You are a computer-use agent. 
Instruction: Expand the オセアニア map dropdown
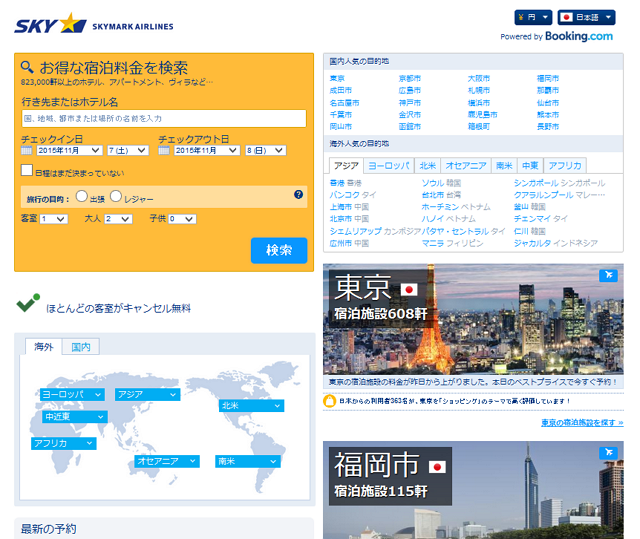click(167, 461)
